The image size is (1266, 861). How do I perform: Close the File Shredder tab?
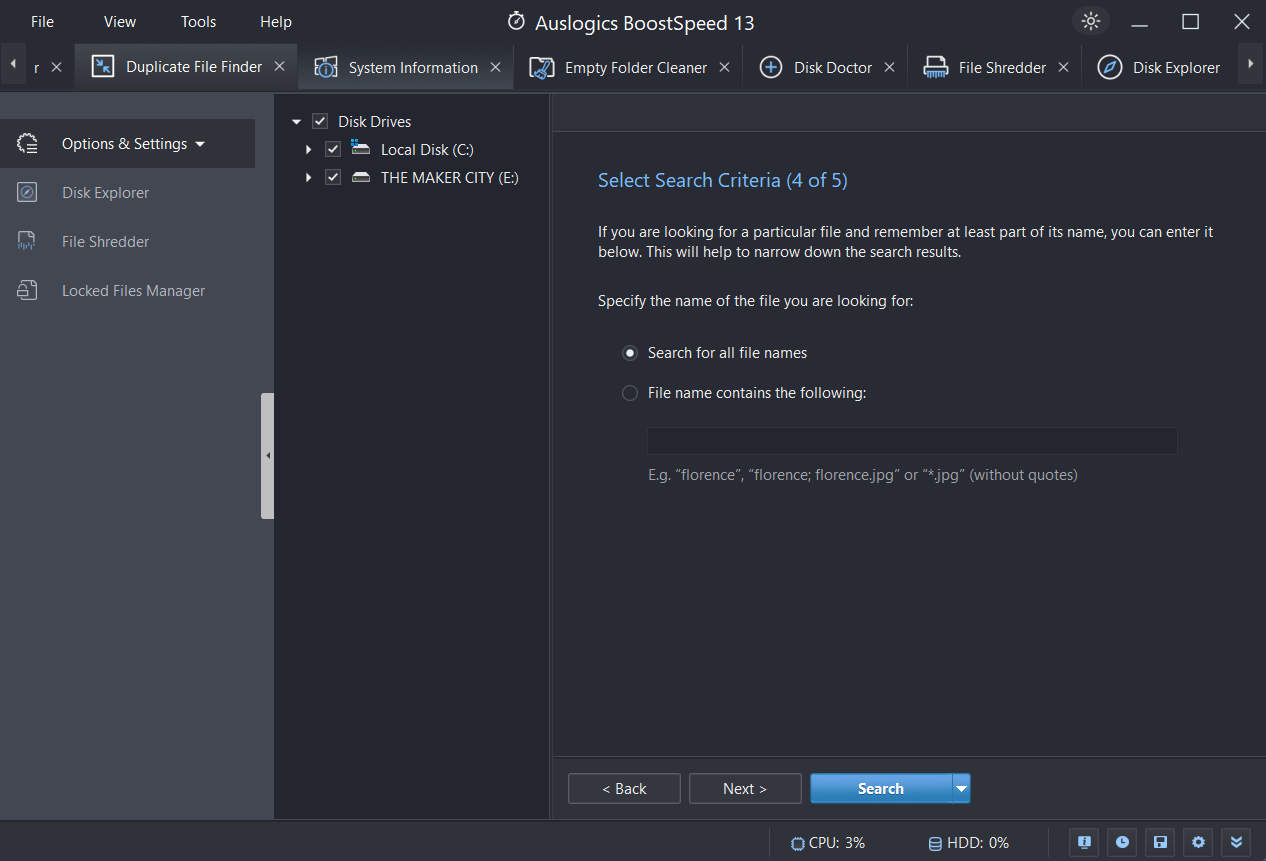[x=1063, y=67]
